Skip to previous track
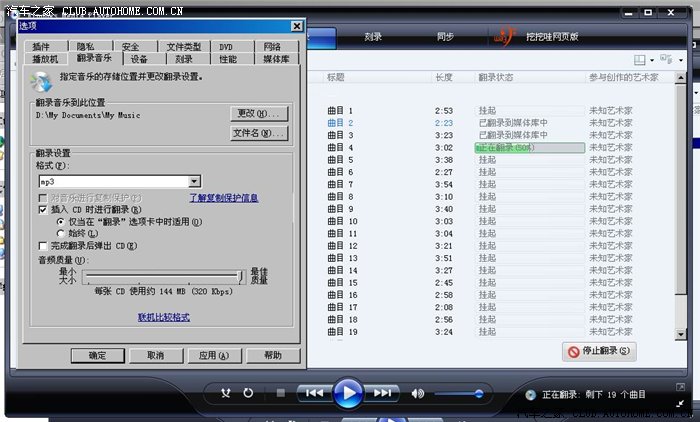 point(313,393)
